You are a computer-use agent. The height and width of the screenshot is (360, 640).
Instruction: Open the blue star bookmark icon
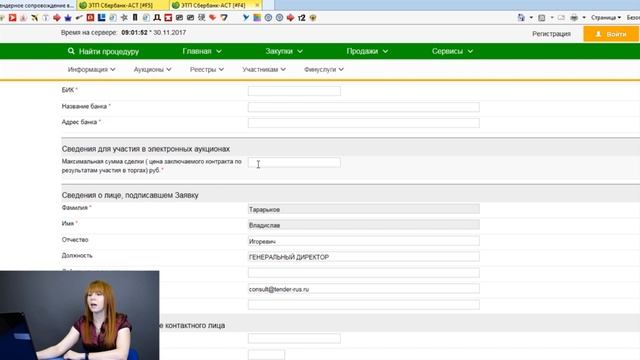(68, 18)
